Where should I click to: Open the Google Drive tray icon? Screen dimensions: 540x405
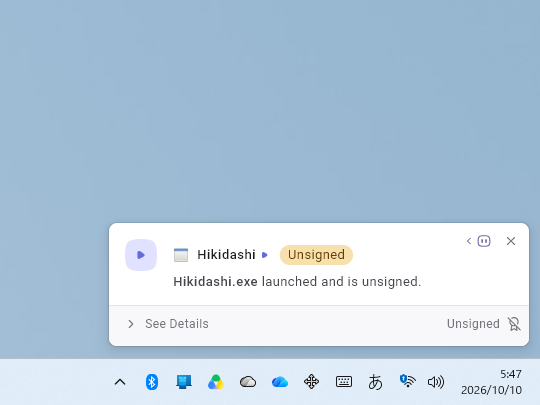tap(216, 382)
